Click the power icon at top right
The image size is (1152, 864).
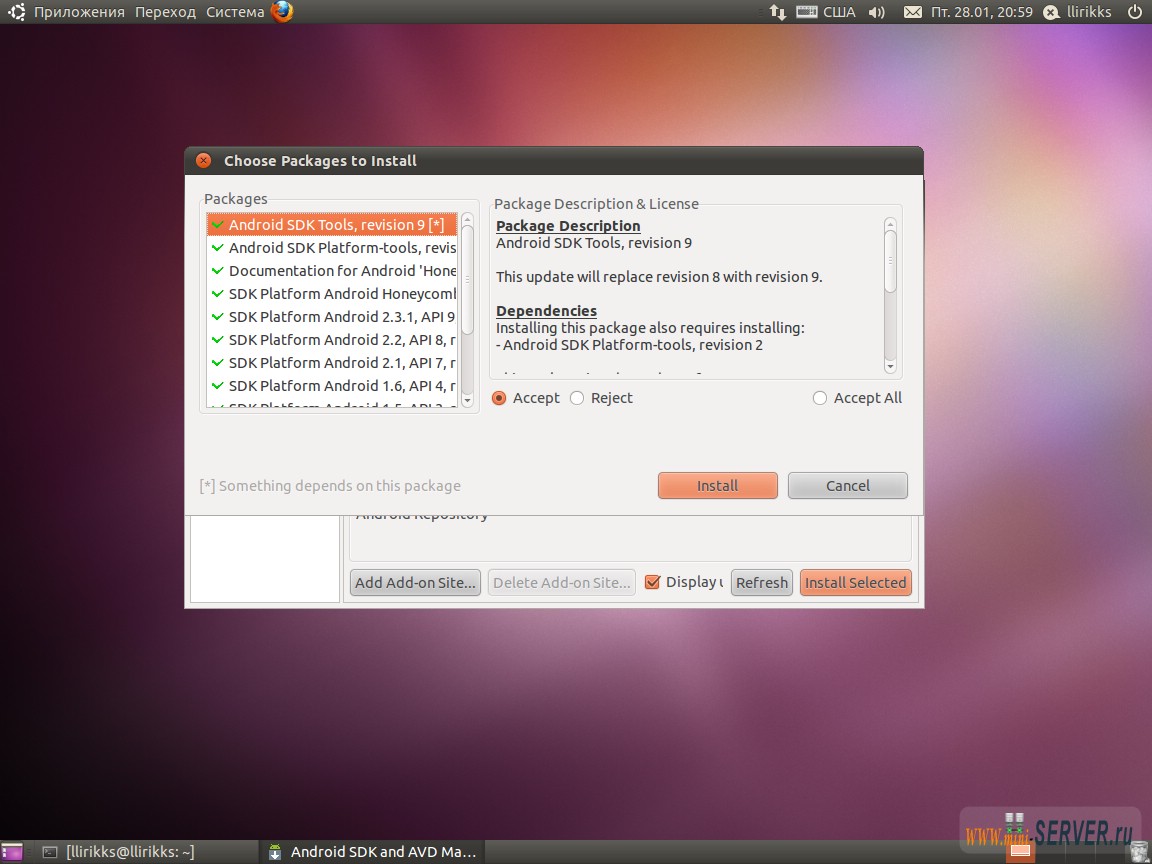(1136, 12)
